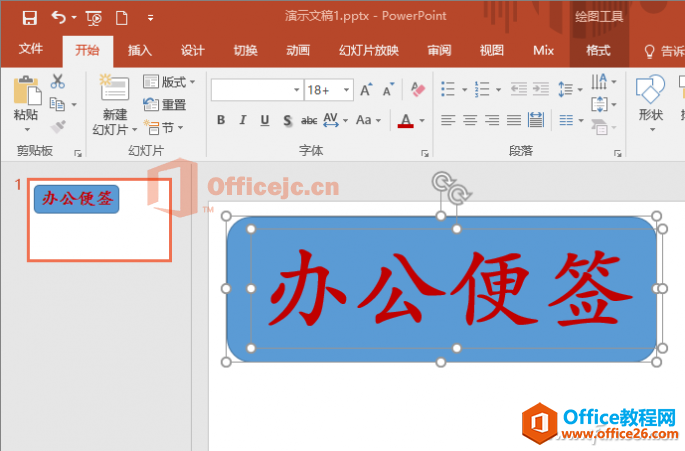Open the Customize Quick Access Toolbar arrow

pos(150,18)
